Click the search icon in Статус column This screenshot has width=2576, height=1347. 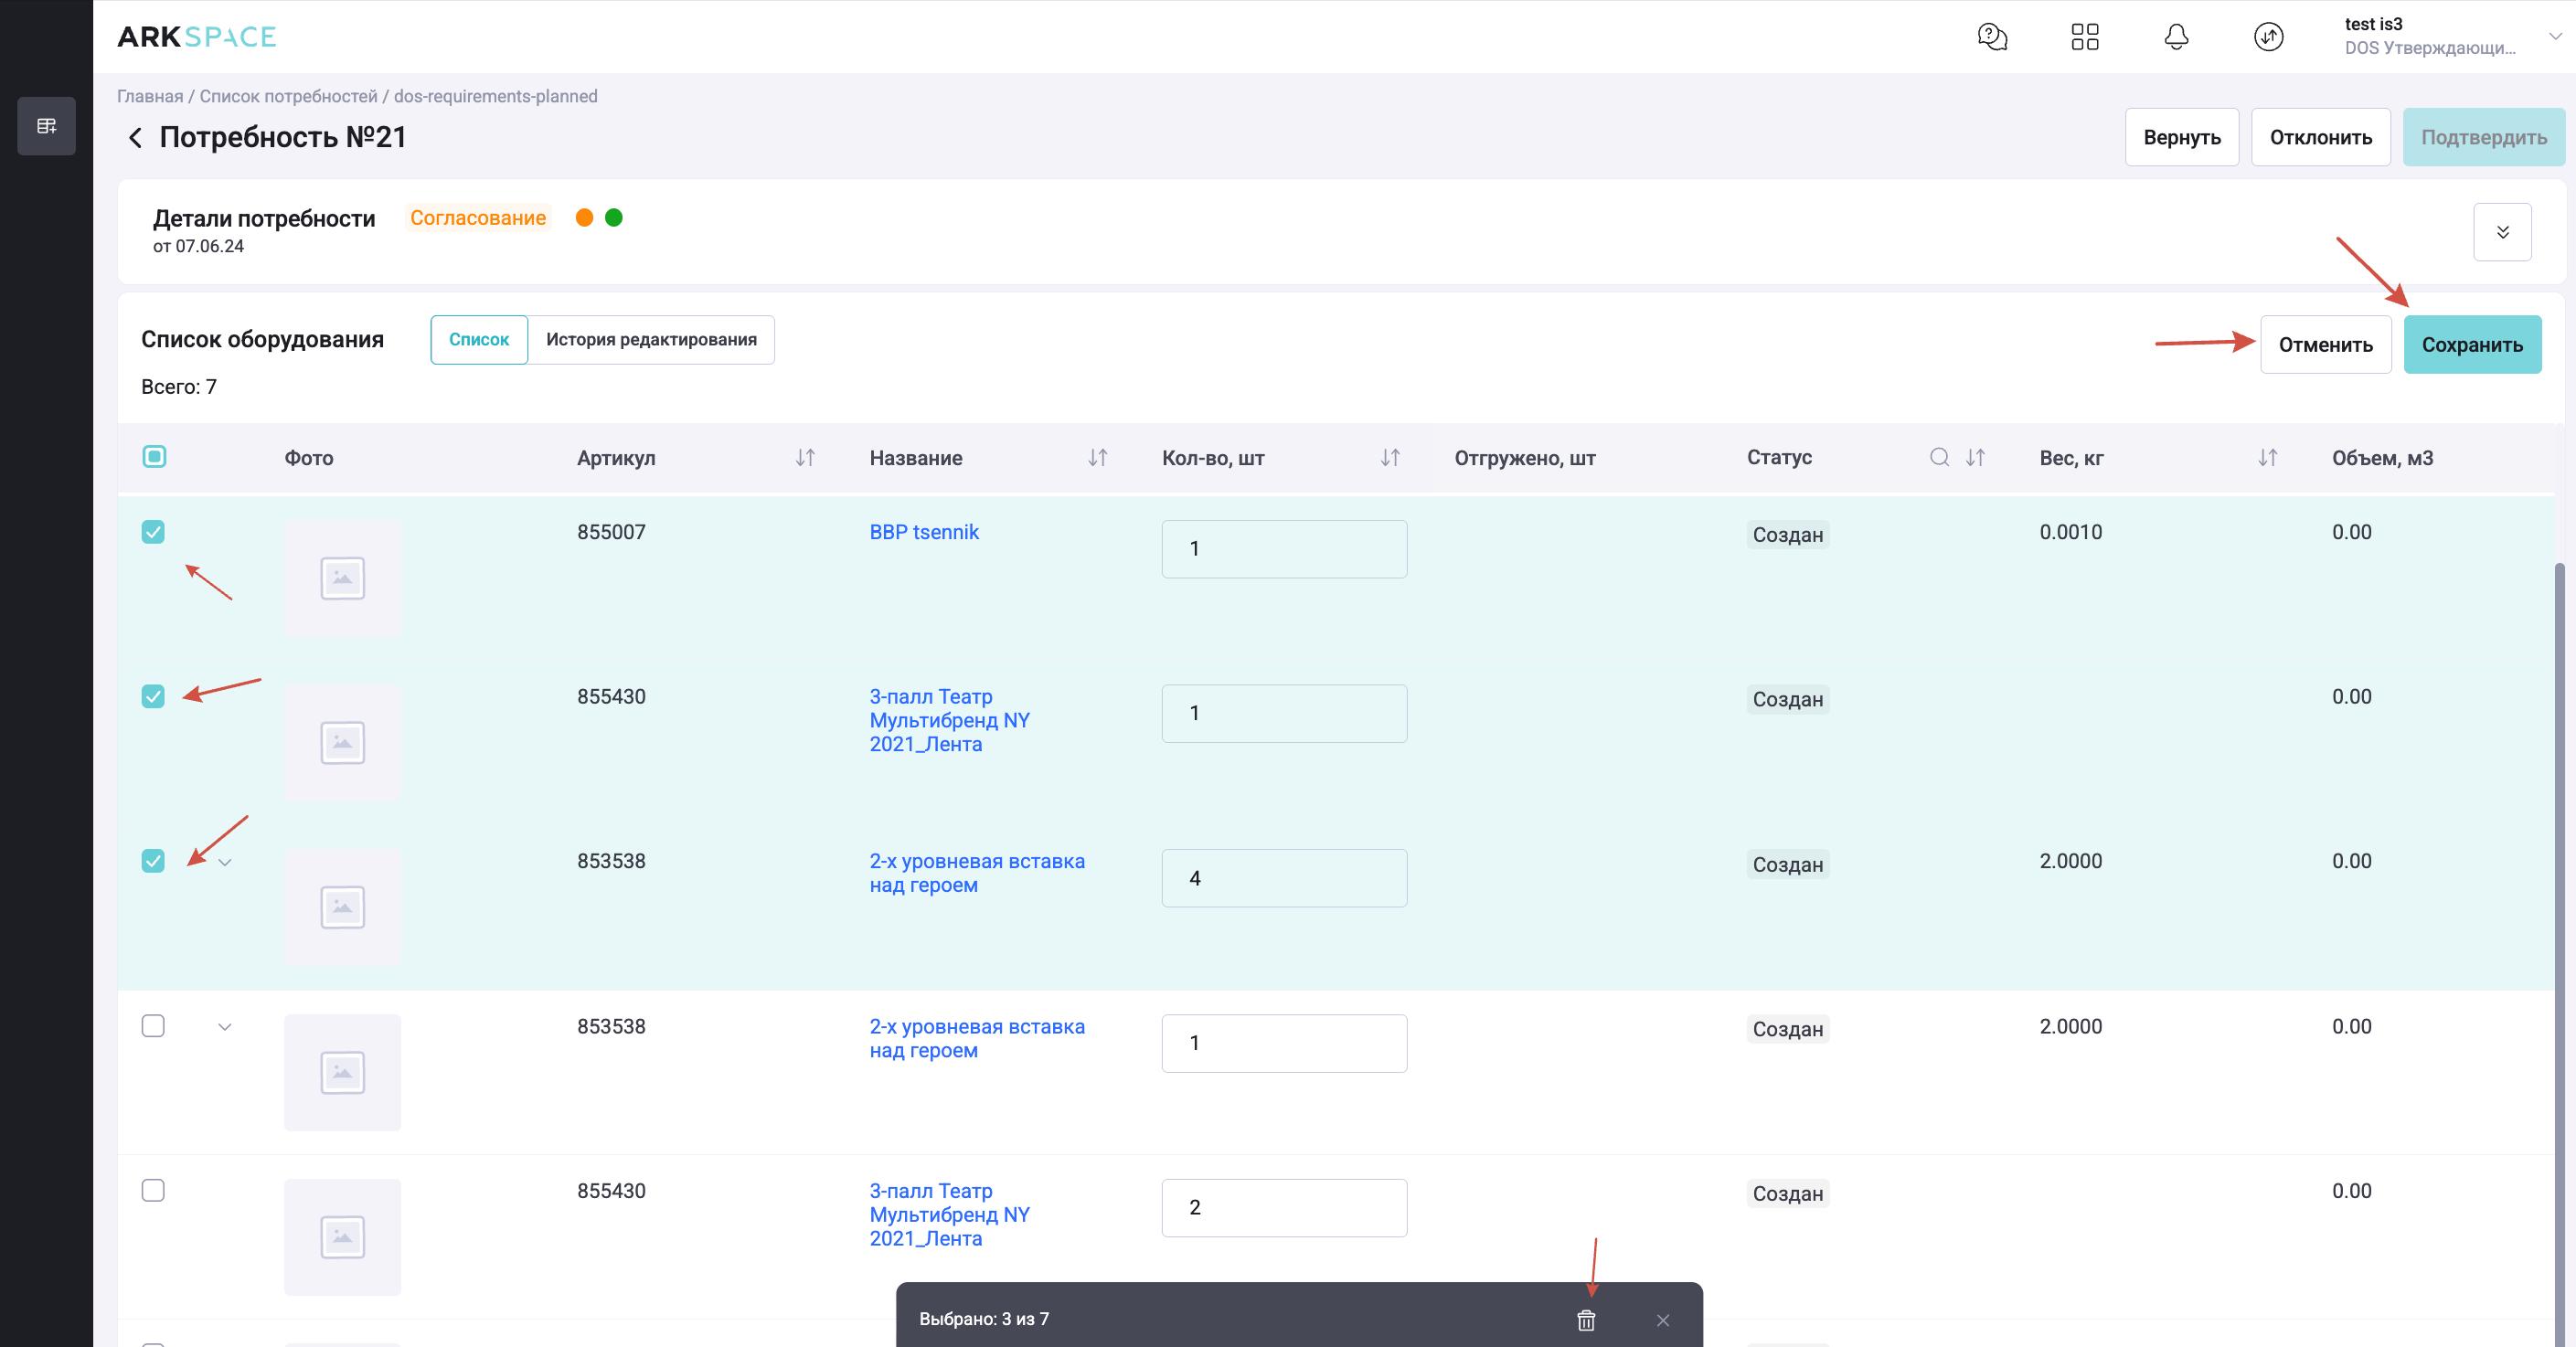[1939, 457]
